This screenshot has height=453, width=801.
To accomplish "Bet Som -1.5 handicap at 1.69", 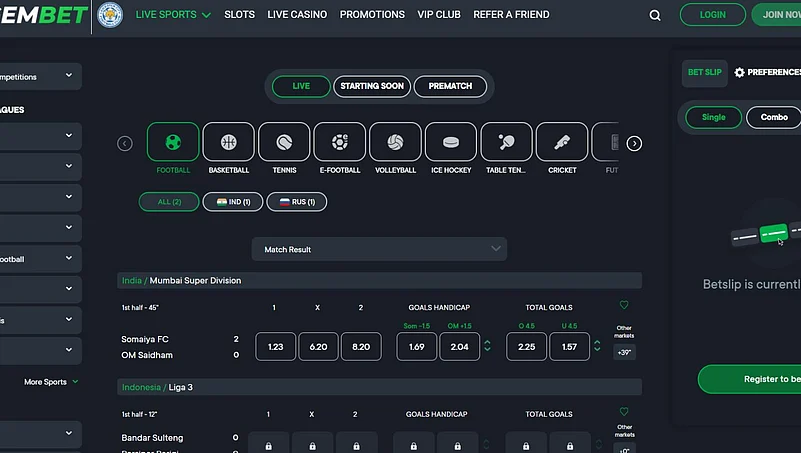I will [x=417, y=347].
